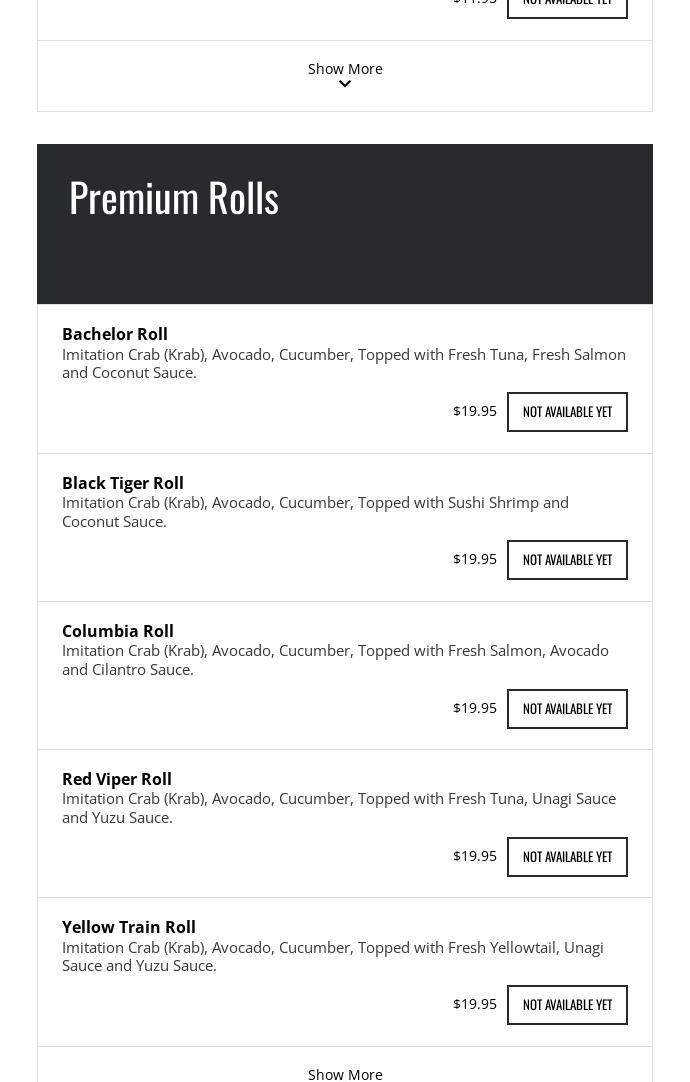The height and width of the screenshot is (1082, 690).
Task: Click the Premium Rolls section header
Action: point(174,197)
